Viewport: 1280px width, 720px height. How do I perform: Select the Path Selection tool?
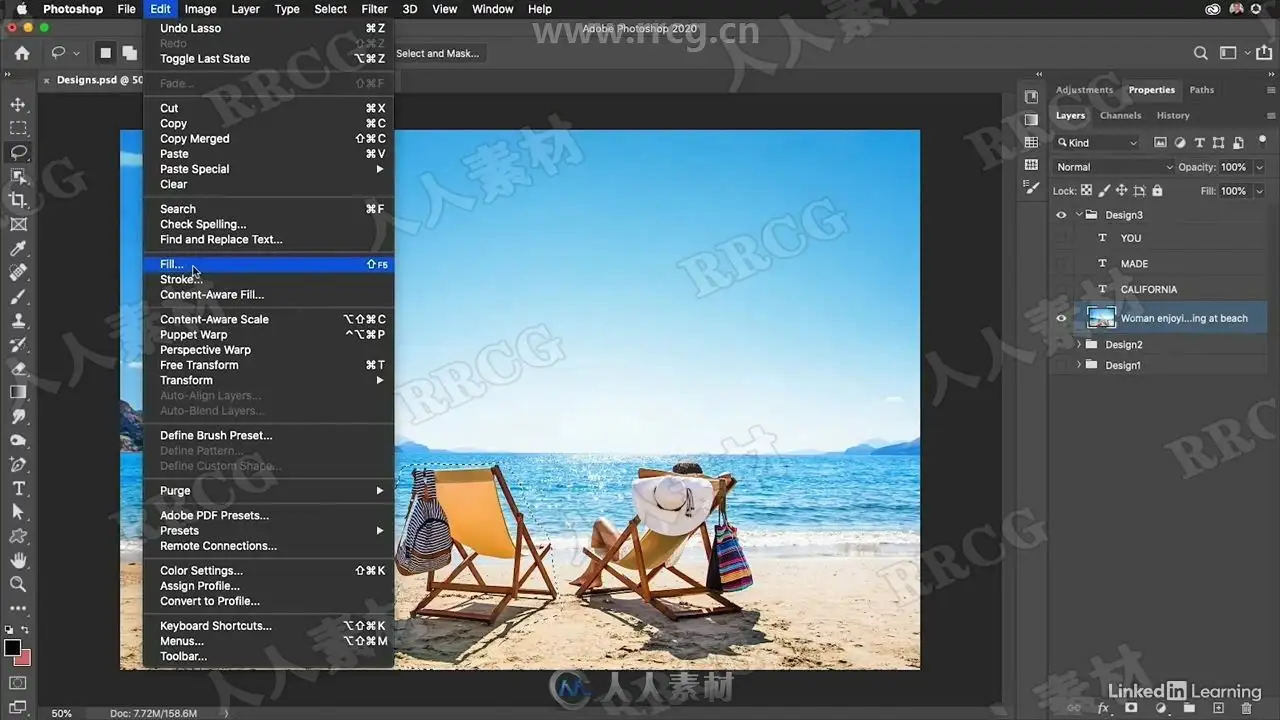coord(18,512)
